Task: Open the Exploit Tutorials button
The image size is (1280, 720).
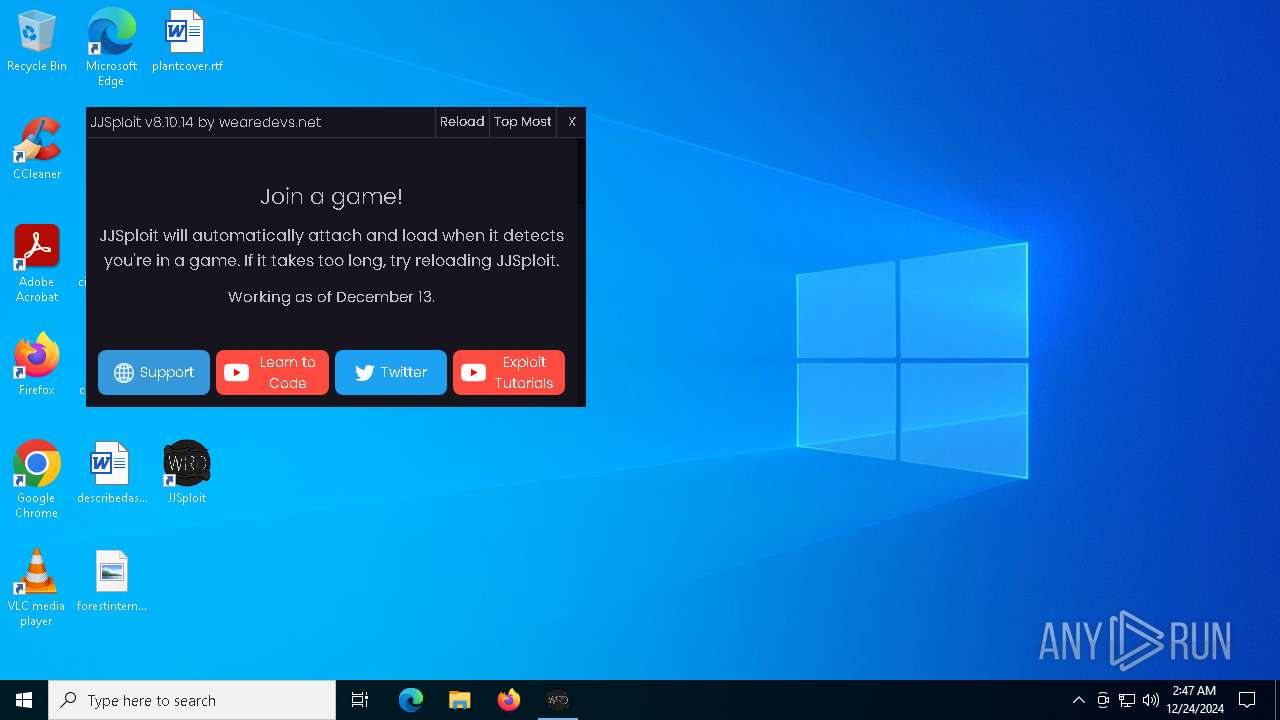Action: click(509, 372)
